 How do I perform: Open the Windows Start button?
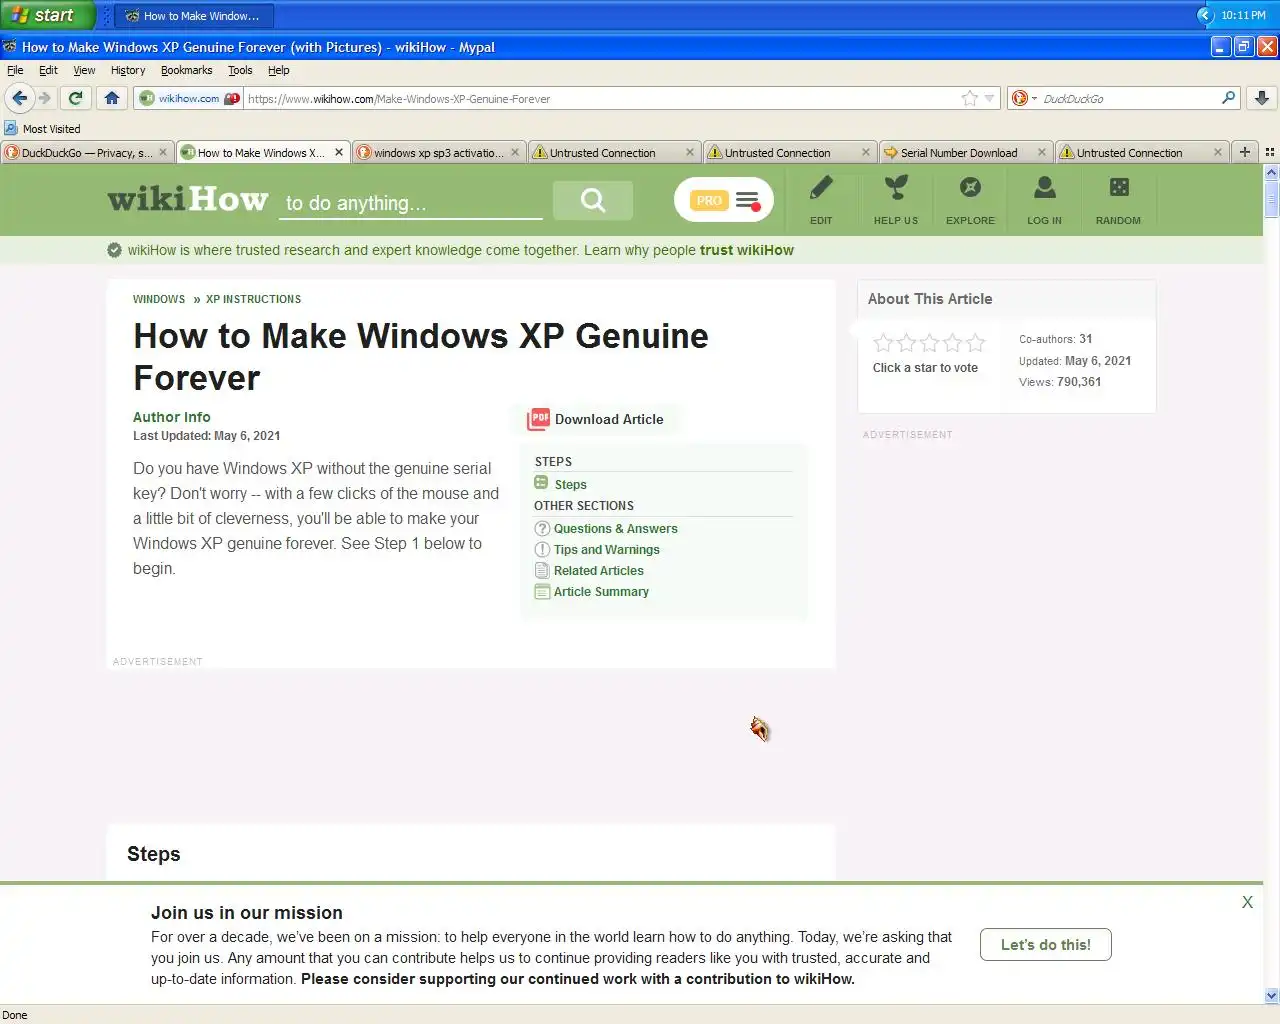pyautogui.click(x=47, y=15)
